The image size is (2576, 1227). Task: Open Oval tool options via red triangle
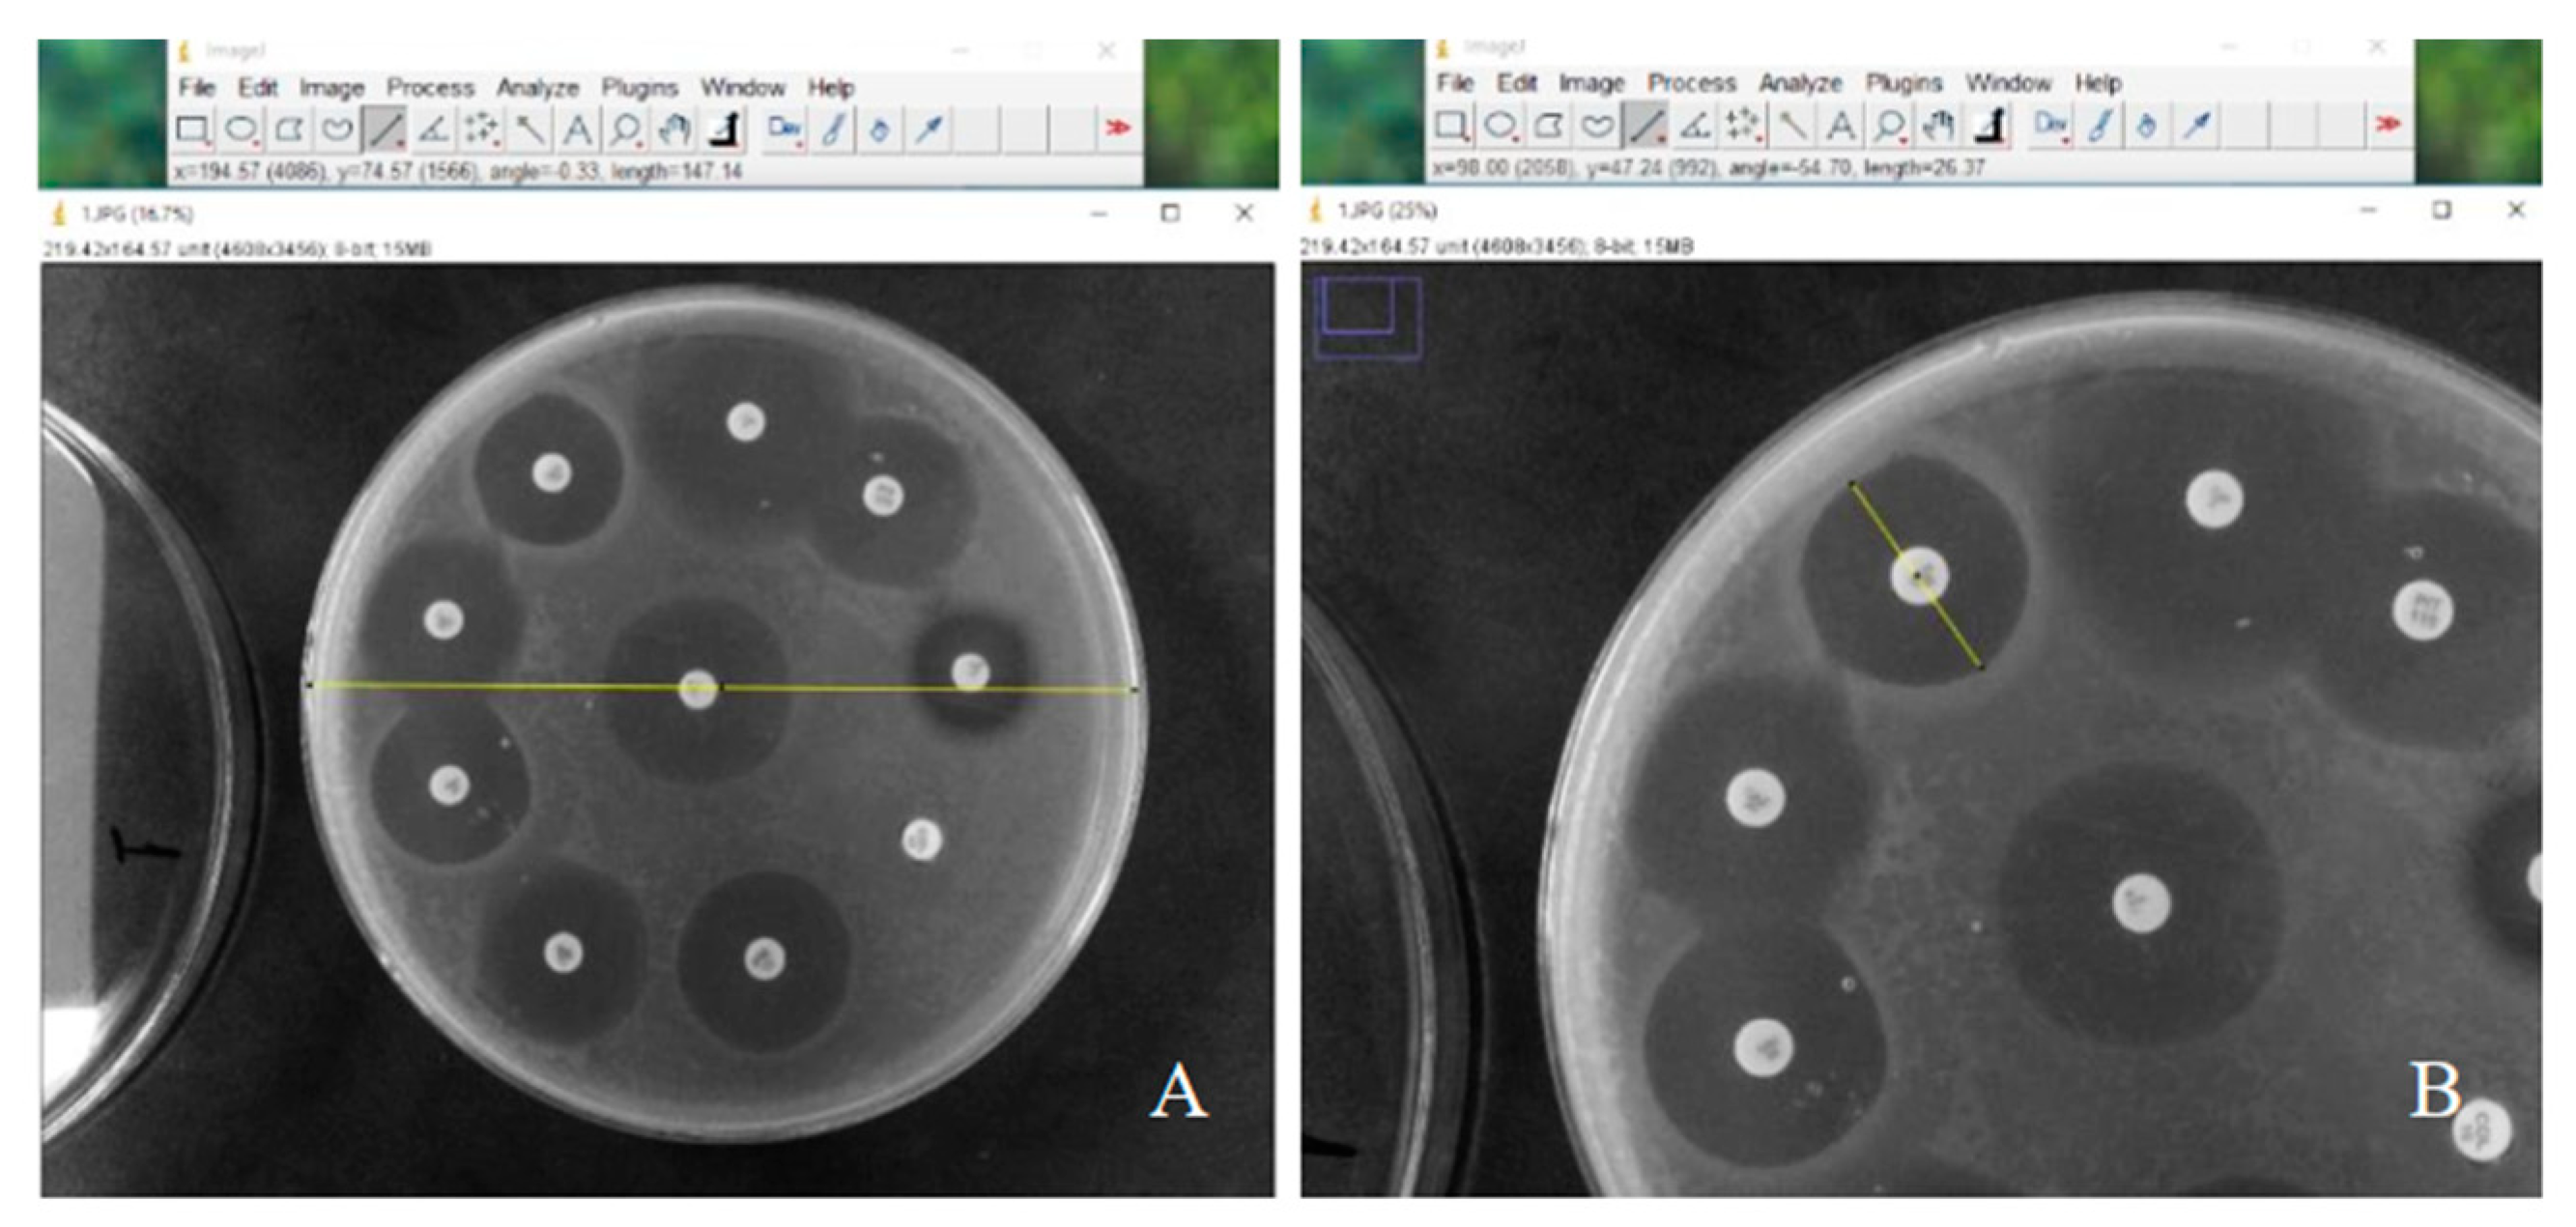click(x=256, y=145)
